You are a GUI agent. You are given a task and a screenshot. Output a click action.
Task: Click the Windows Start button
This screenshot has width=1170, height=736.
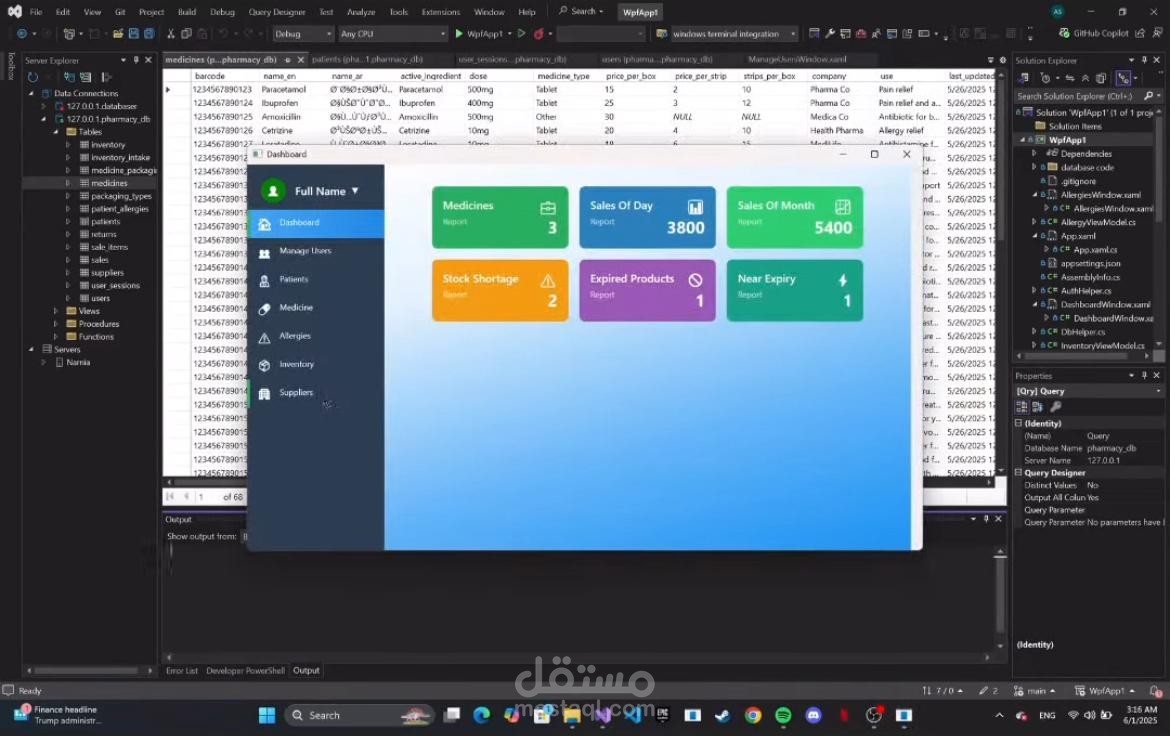(266, 715)
